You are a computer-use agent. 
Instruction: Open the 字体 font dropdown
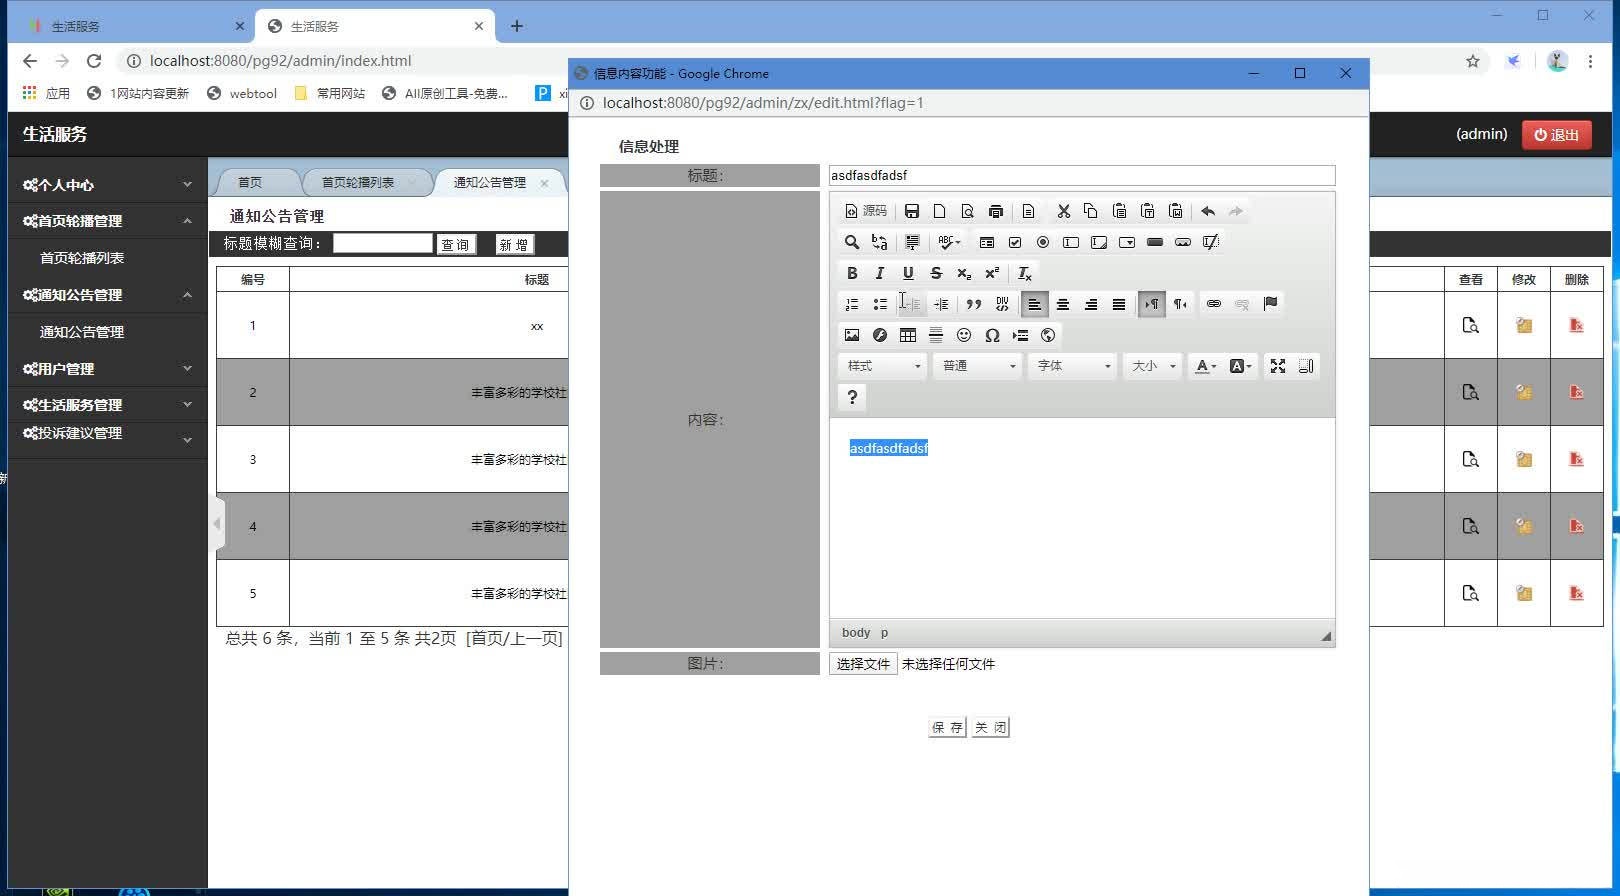coord(1072,366)
